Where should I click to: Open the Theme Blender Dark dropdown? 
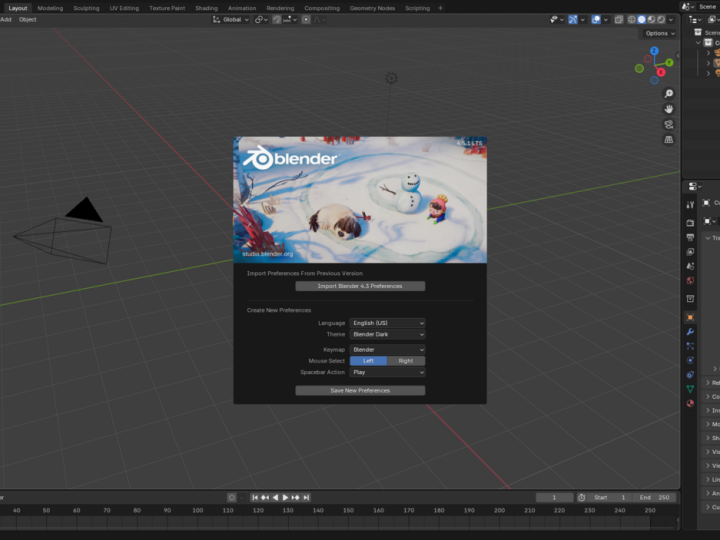point(388,334)
